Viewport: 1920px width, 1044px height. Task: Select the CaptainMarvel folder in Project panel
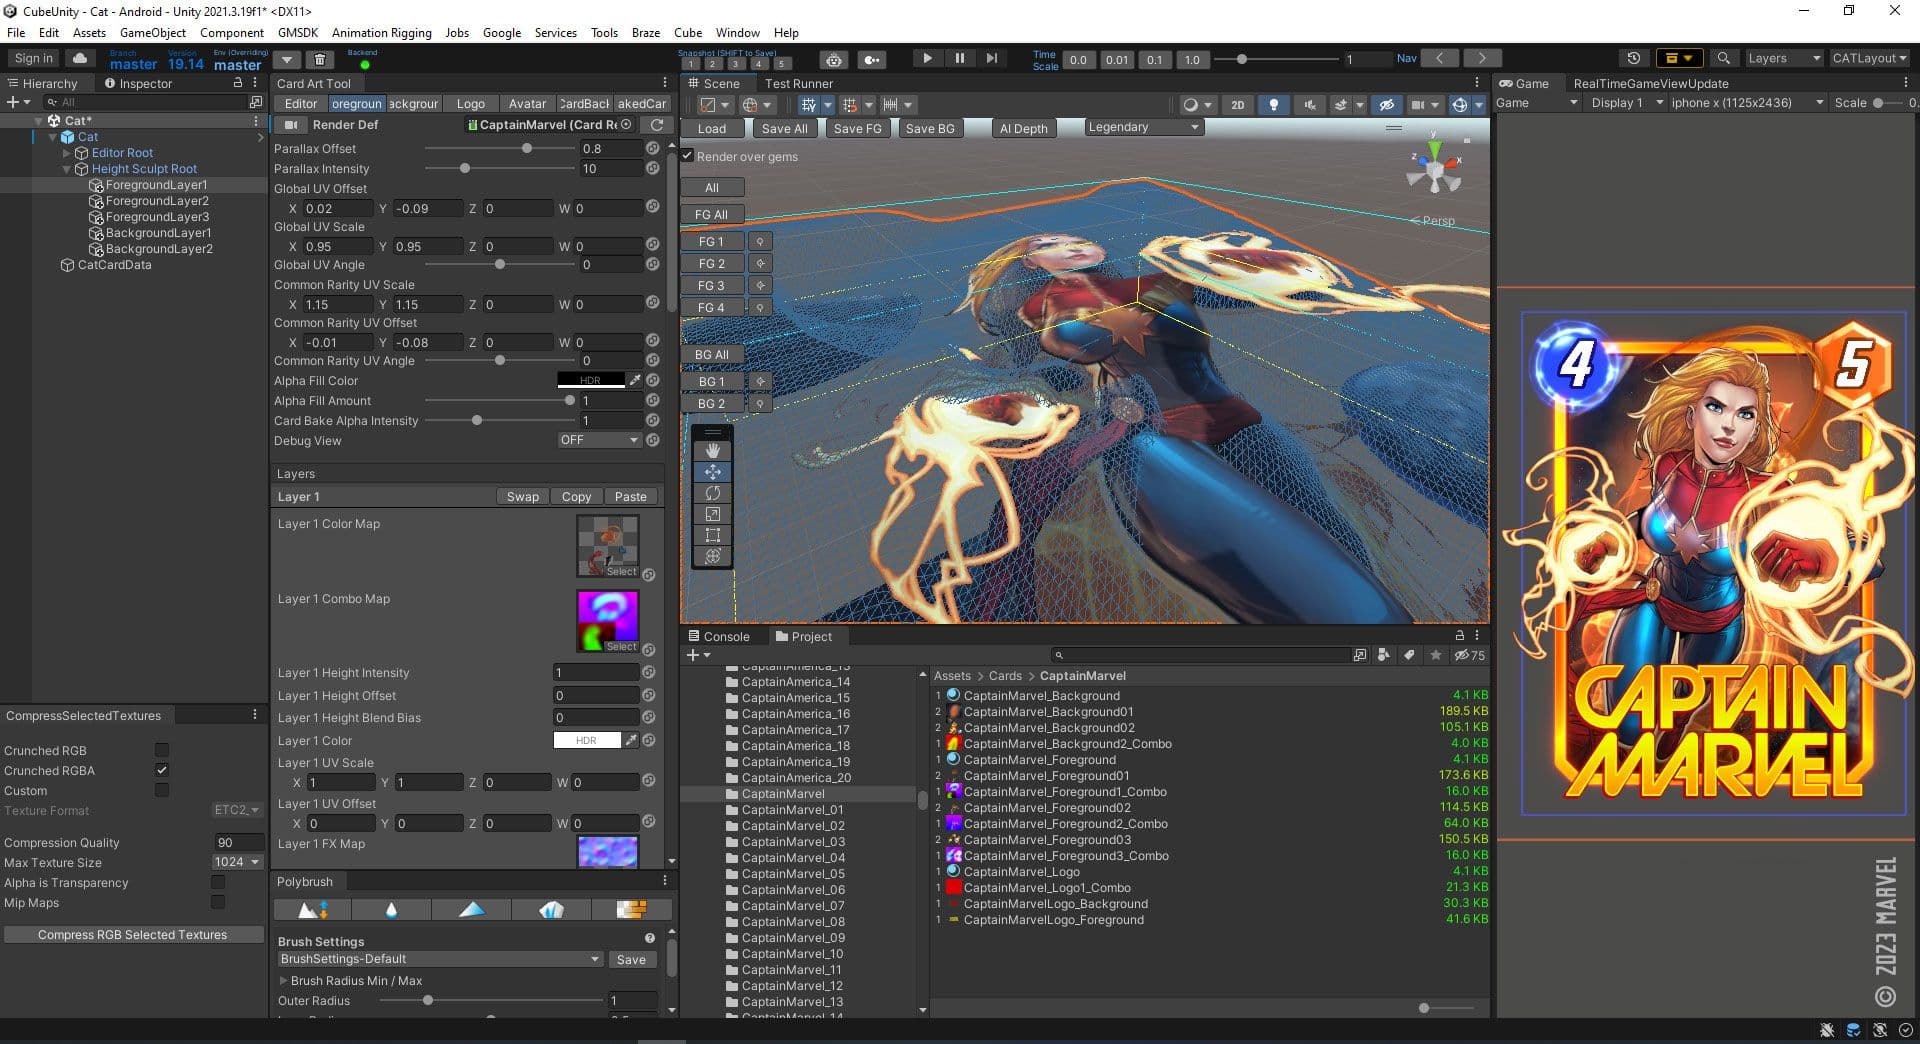pos(781,793)
